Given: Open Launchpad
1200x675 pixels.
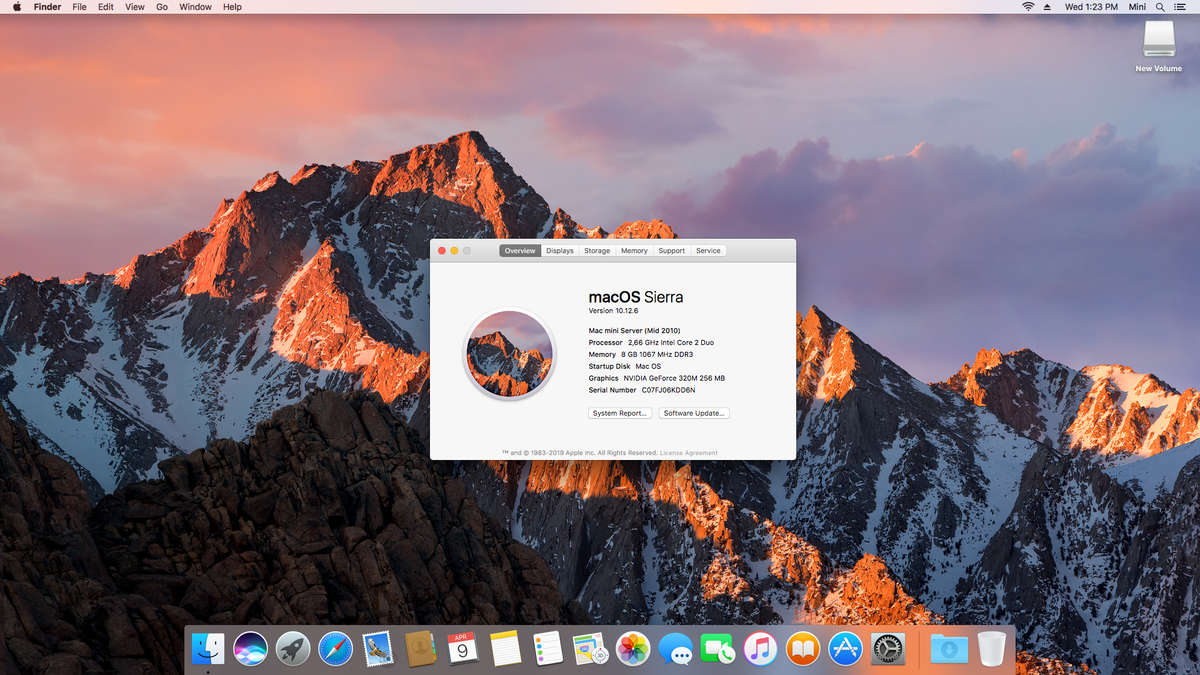Looking at the screenshot, I should click(291, 649).
